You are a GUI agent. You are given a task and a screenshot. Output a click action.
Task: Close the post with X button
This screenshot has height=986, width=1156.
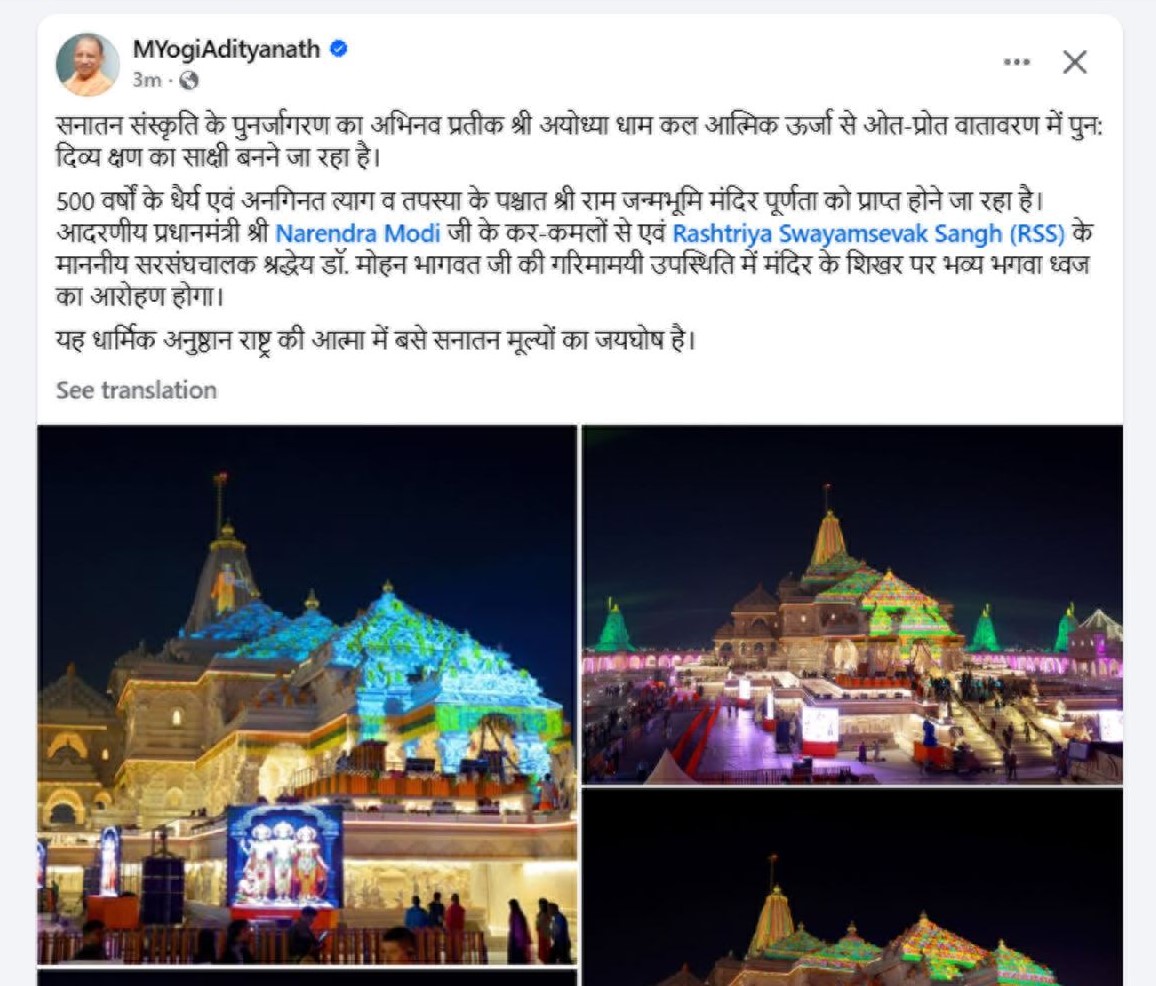click(1075, 62)
